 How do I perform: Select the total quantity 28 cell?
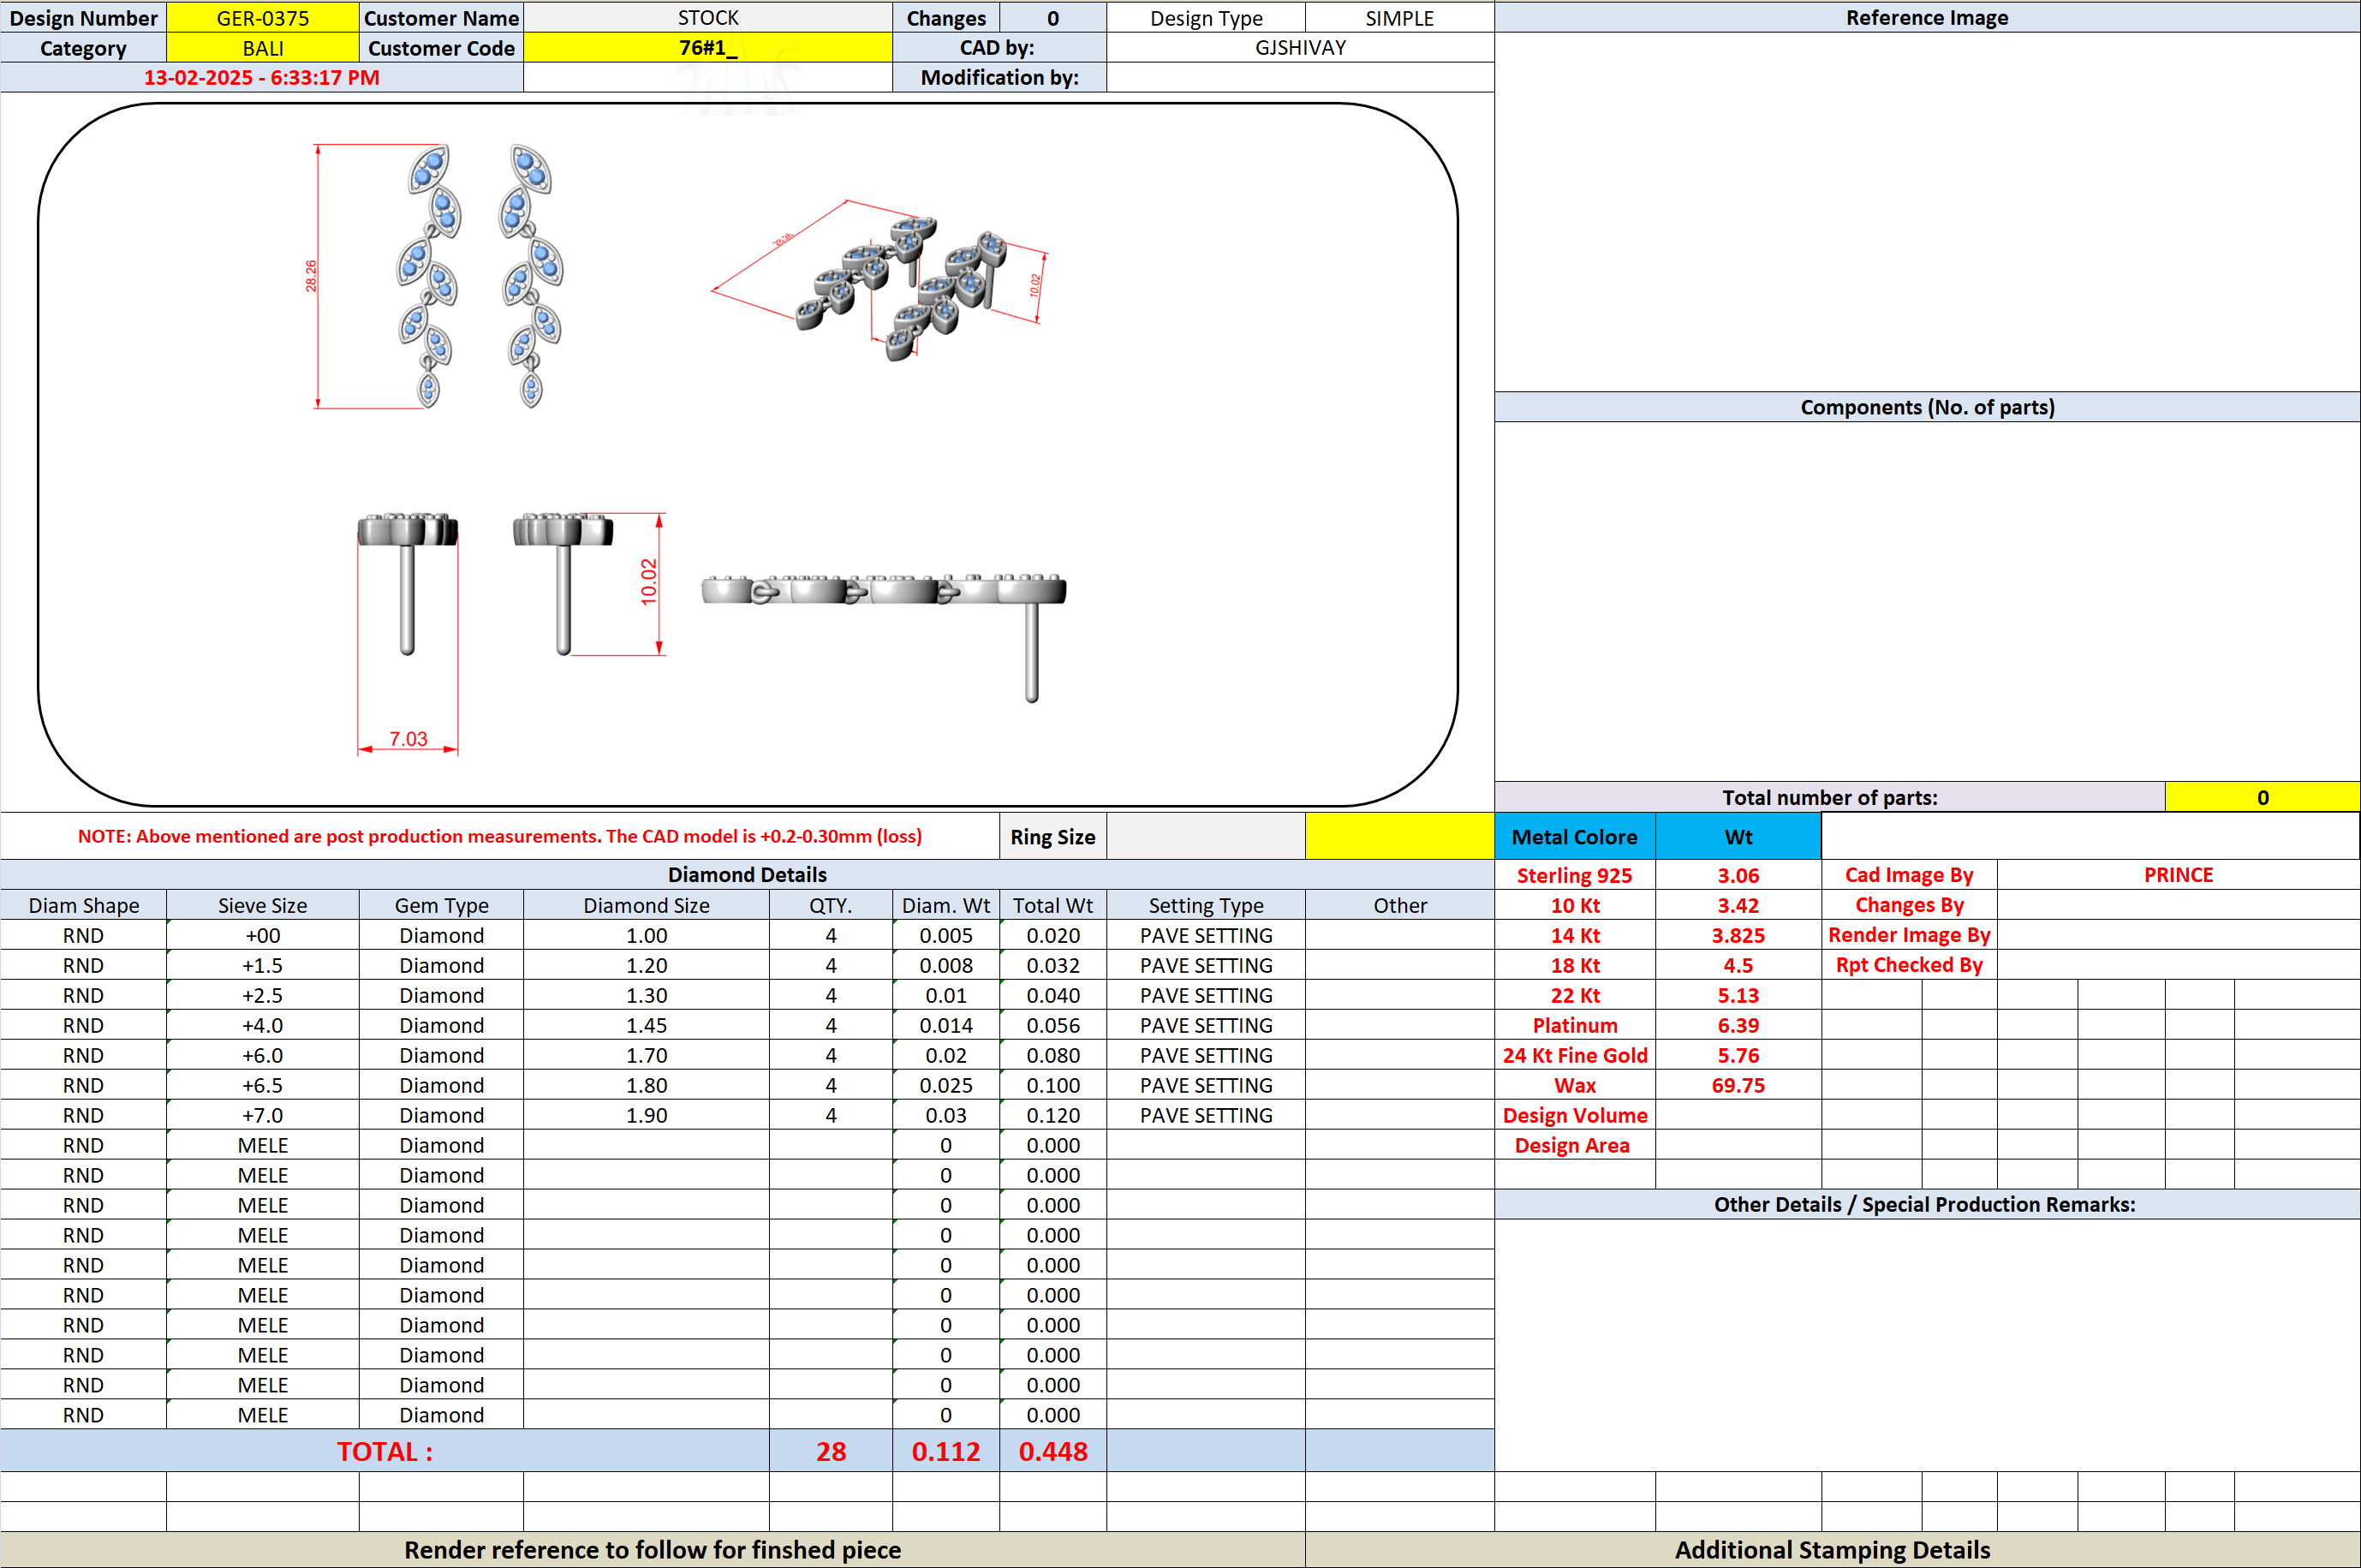(830, 1451)
